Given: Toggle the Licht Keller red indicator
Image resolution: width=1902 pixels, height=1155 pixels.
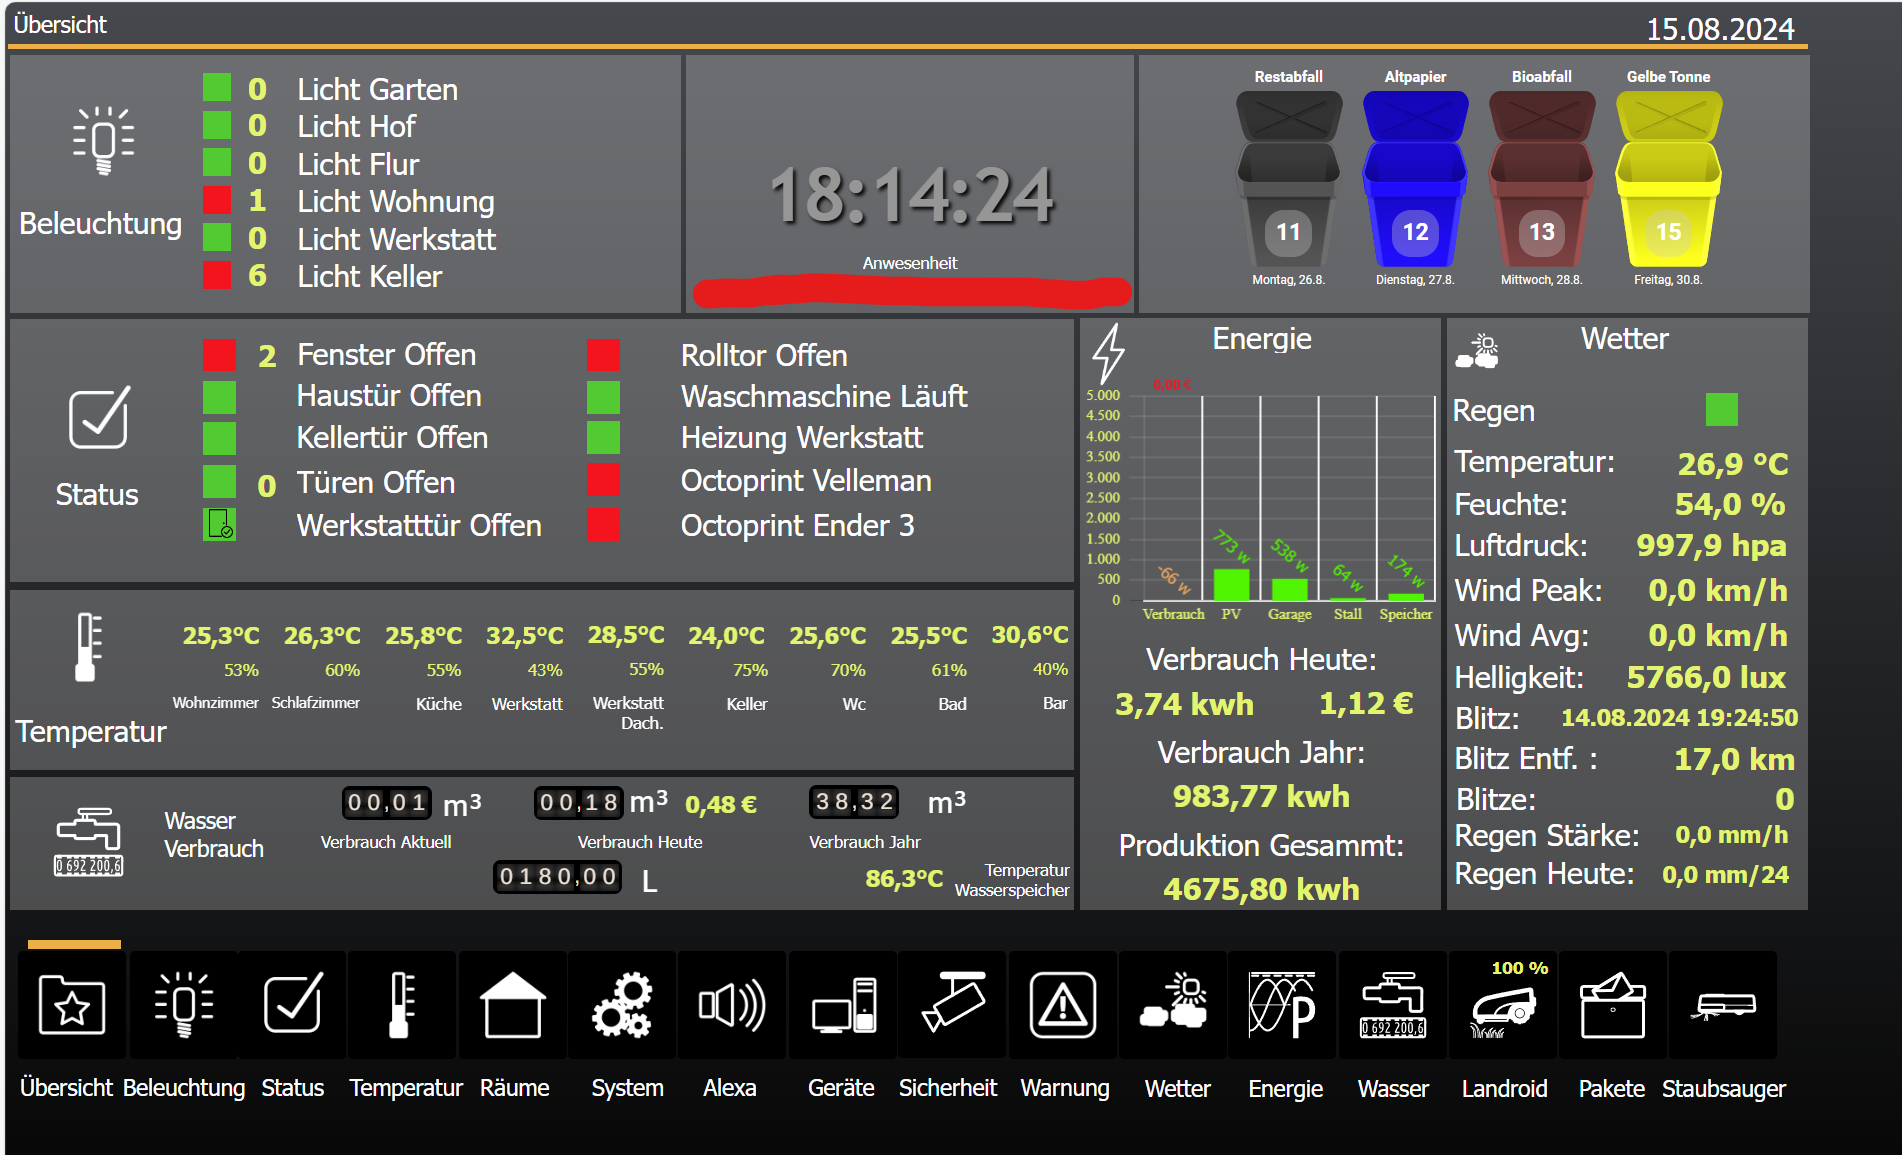Looking at the screenshot, I should click(x=217, y=275).
